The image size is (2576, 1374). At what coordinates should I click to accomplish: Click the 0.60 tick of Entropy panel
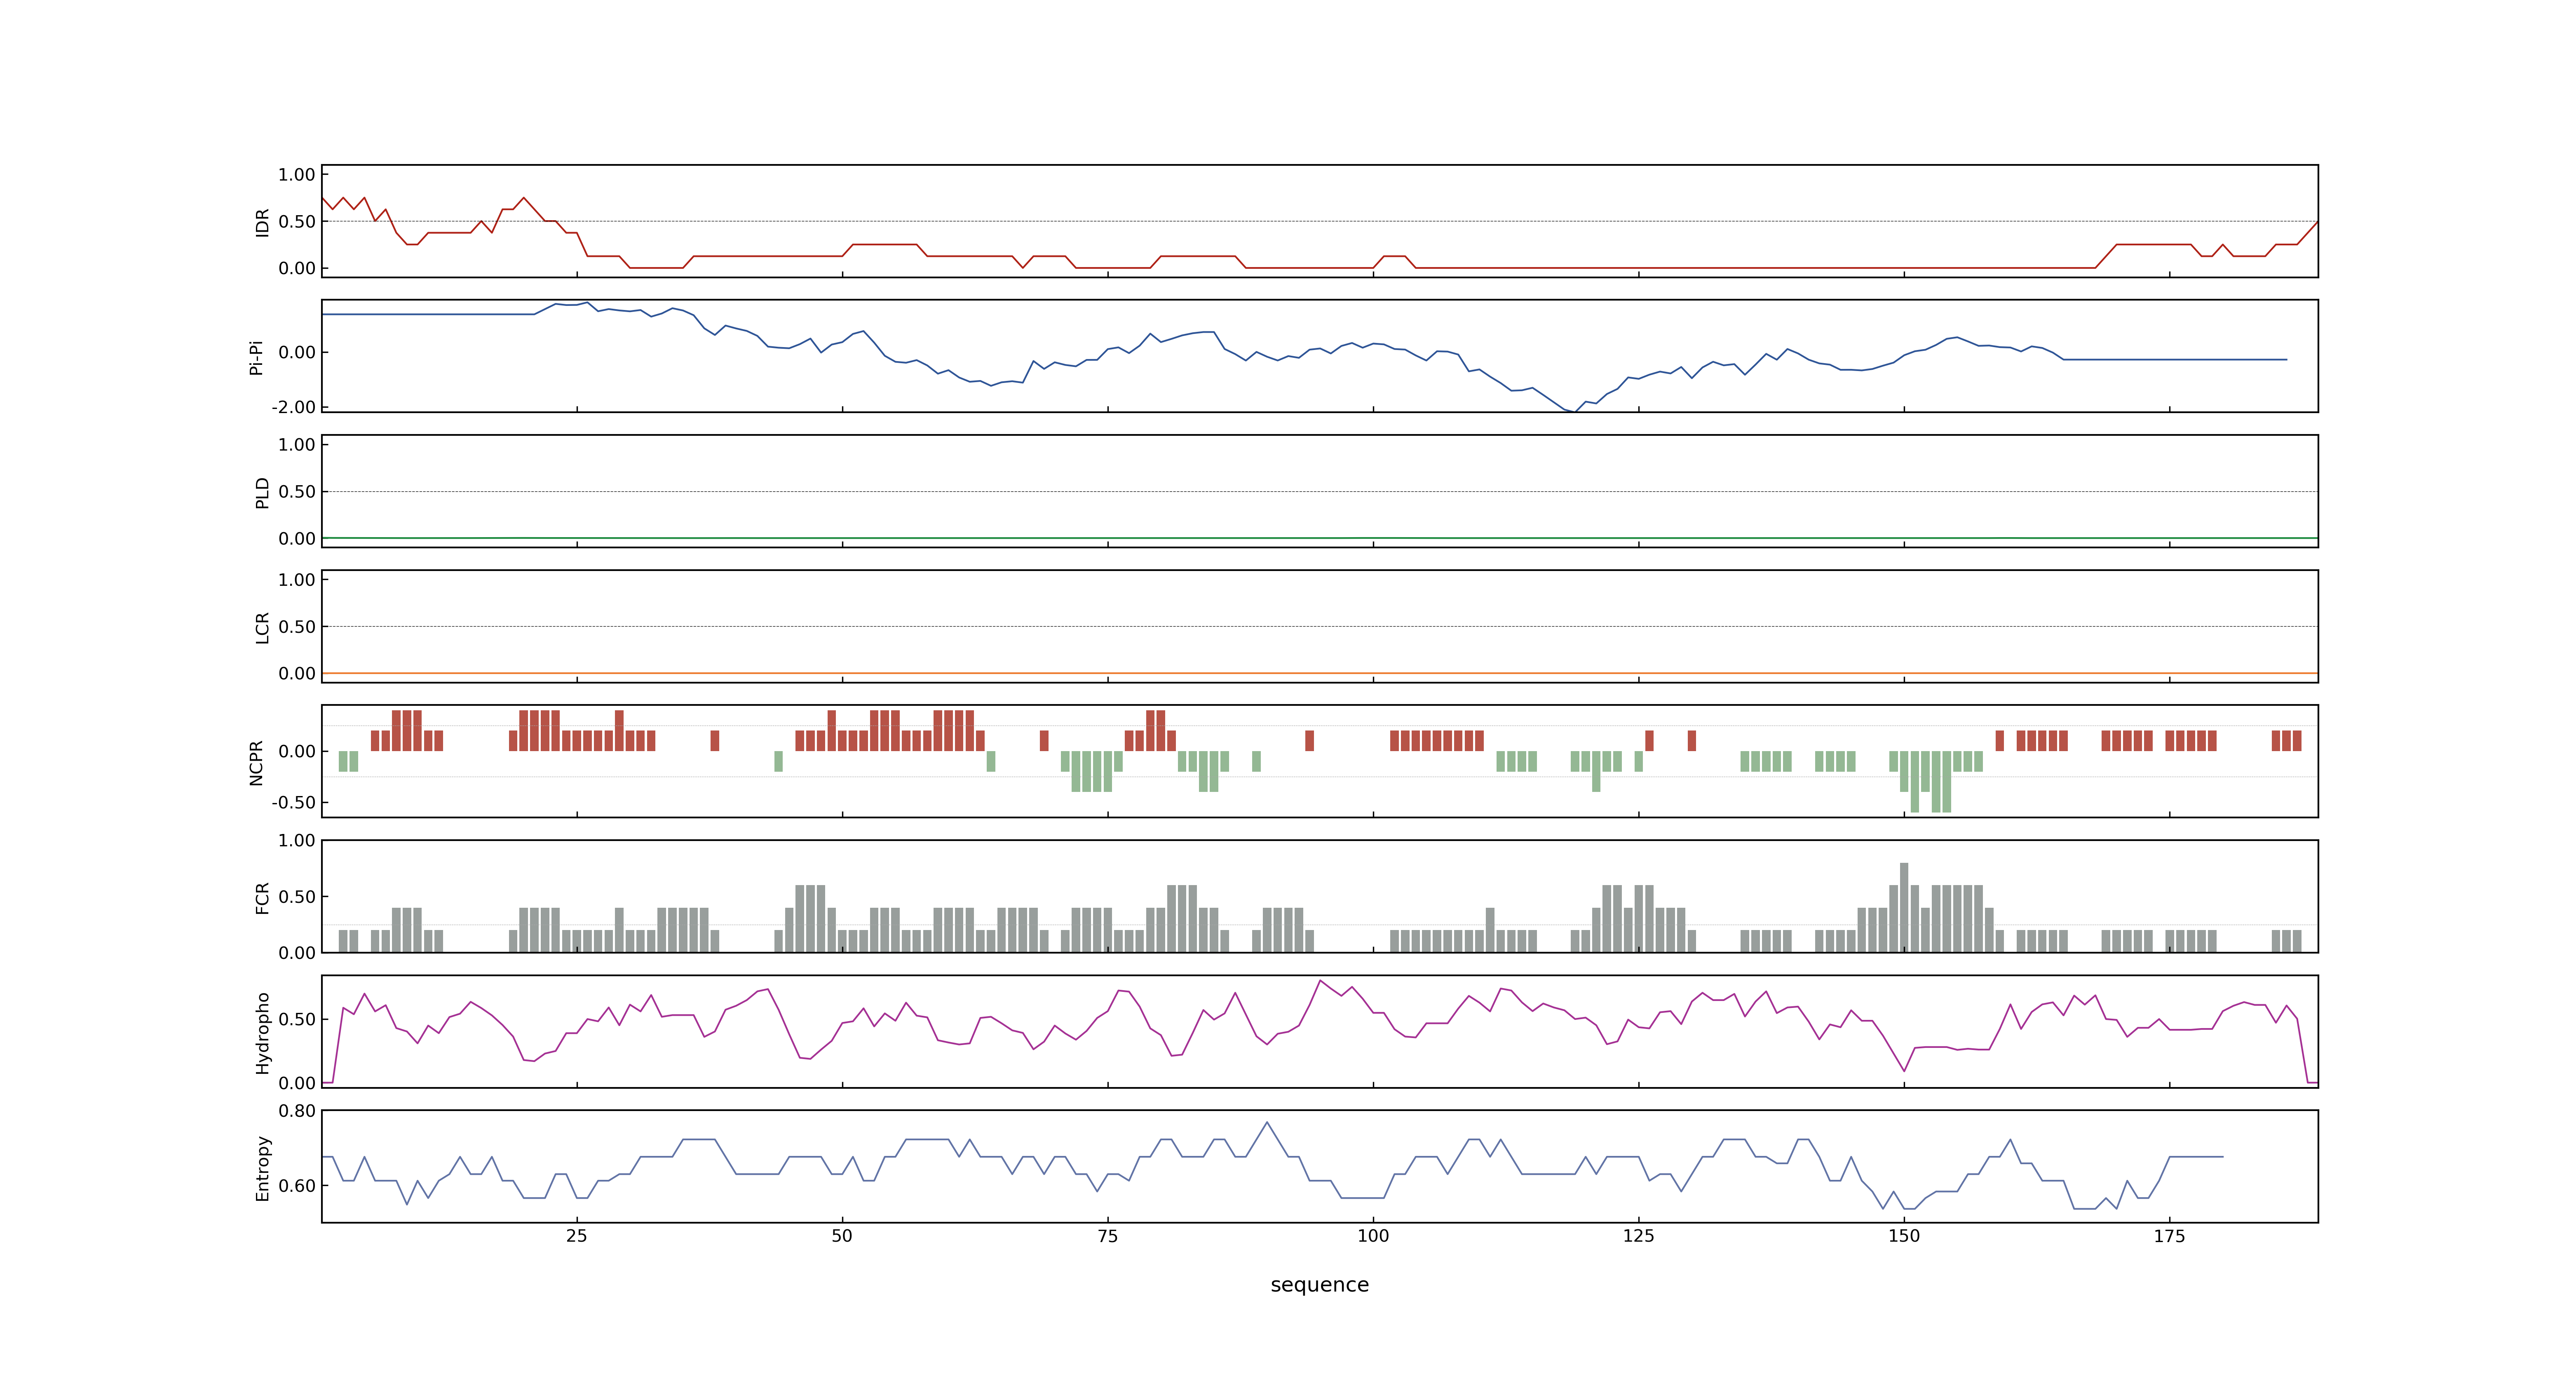coord(297,1186)
